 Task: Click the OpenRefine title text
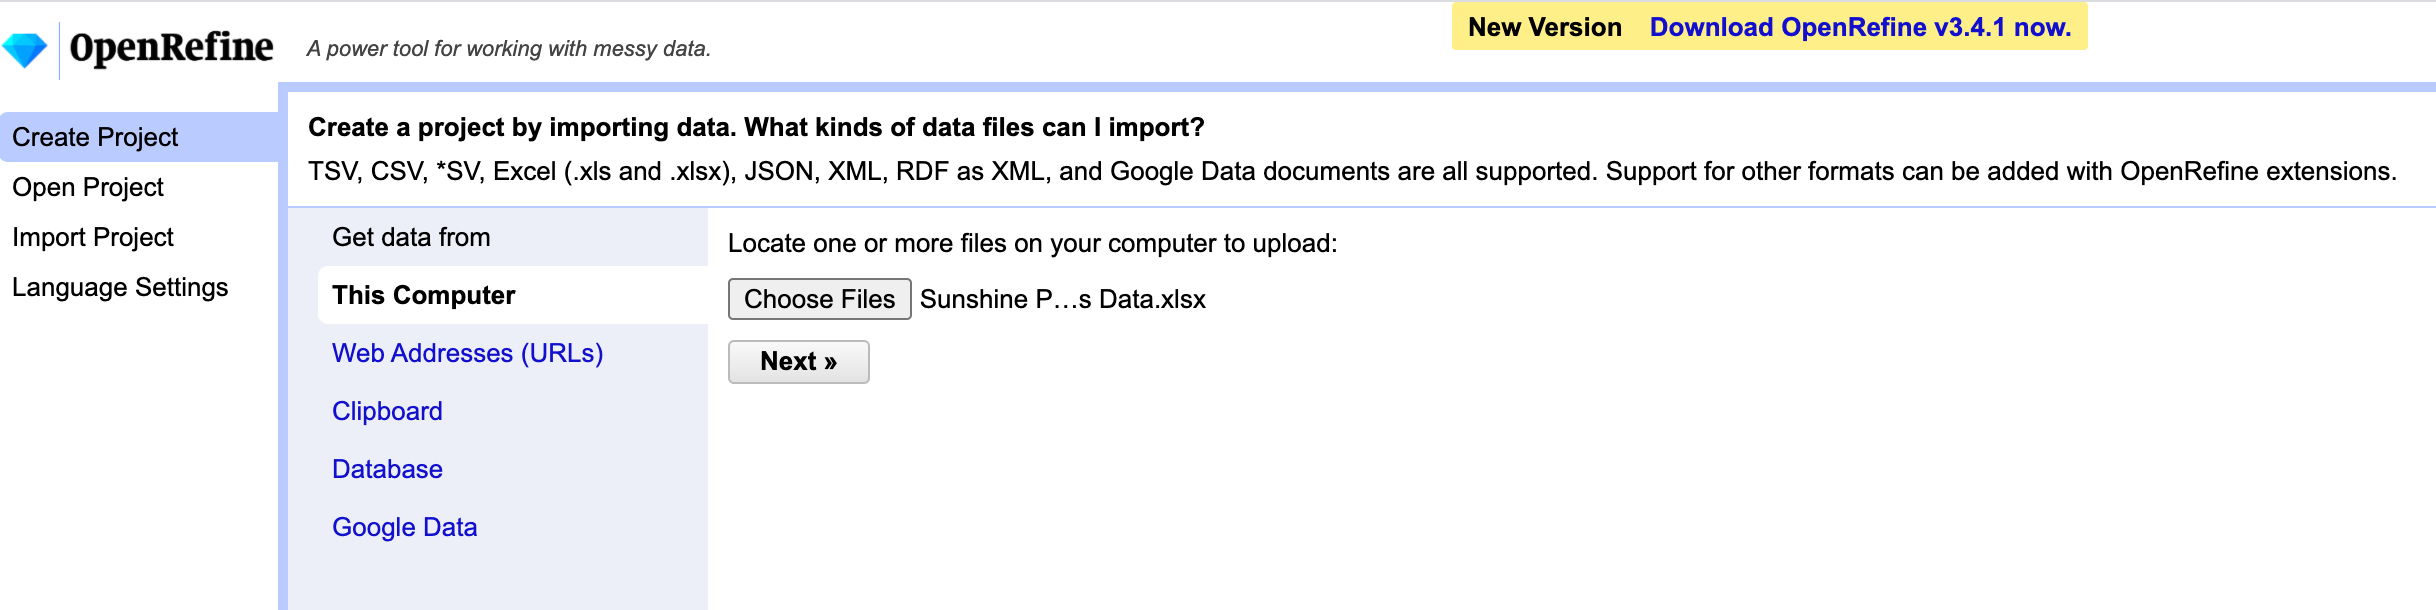click(171, 48)
